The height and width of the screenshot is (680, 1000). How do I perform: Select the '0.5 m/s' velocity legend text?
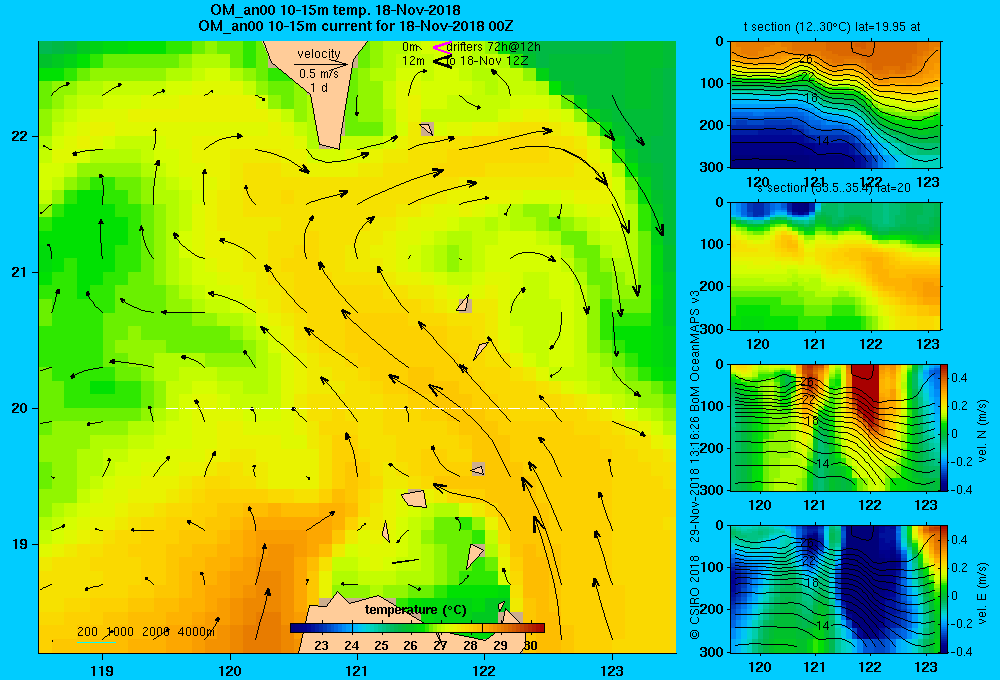pyautogui.click(x=319, y=74)
